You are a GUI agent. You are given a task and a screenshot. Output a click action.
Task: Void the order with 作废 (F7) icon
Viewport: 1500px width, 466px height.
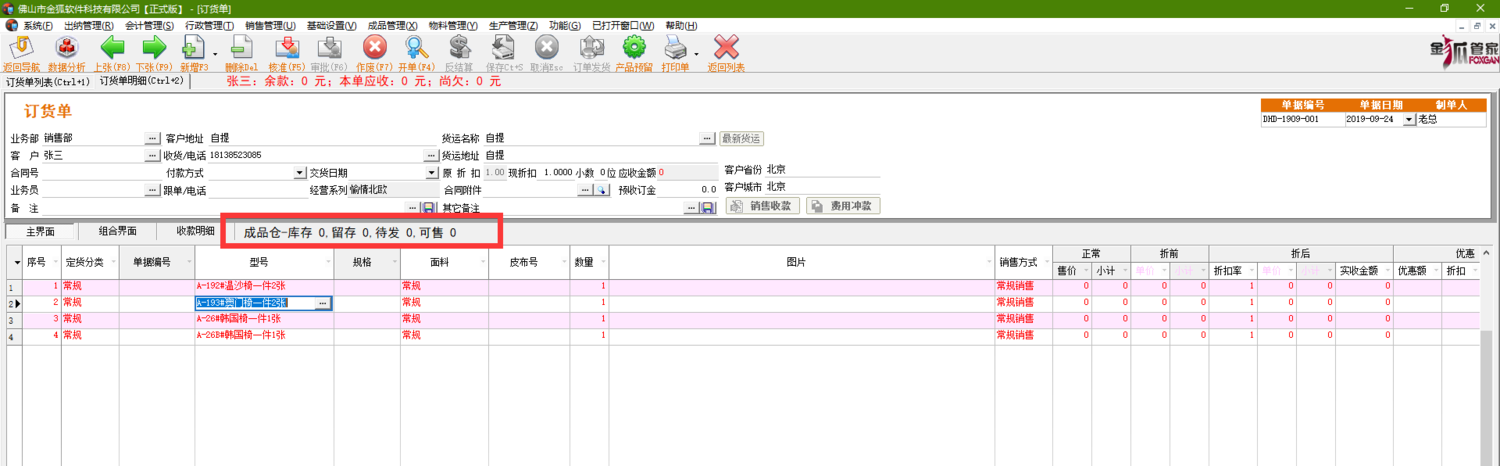374,48
